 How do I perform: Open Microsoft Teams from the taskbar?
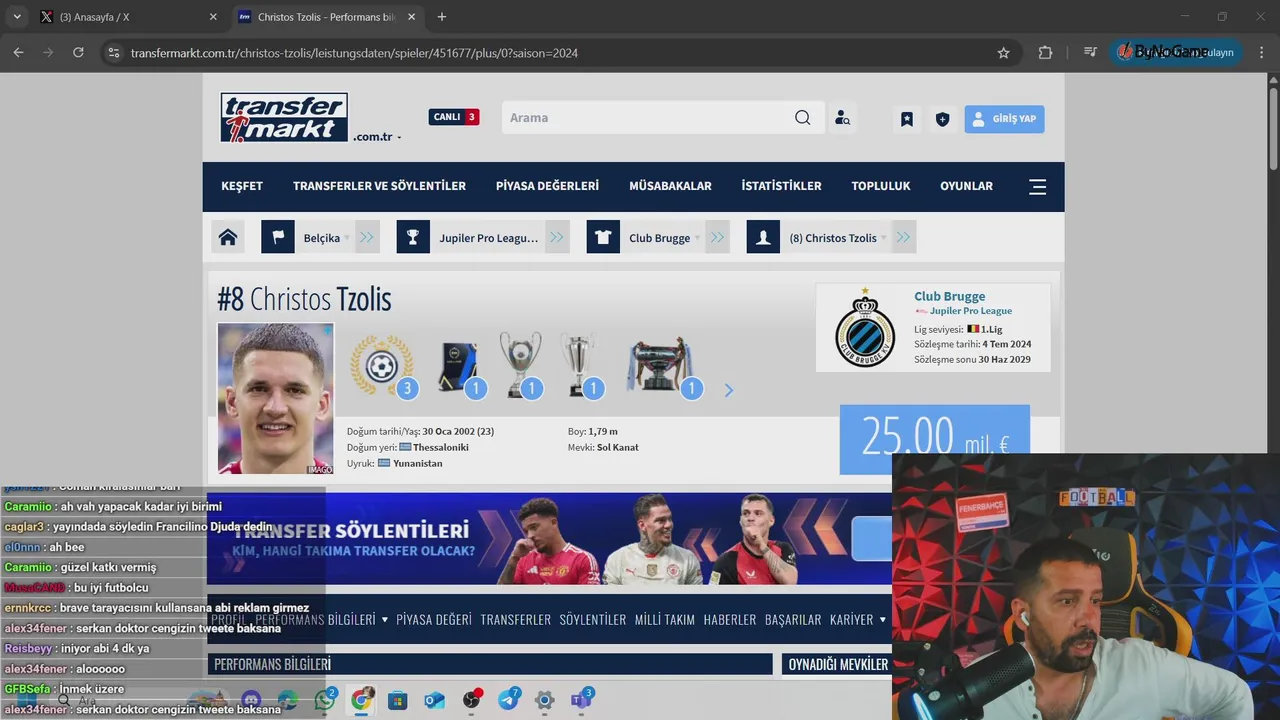tap(581, 700)
